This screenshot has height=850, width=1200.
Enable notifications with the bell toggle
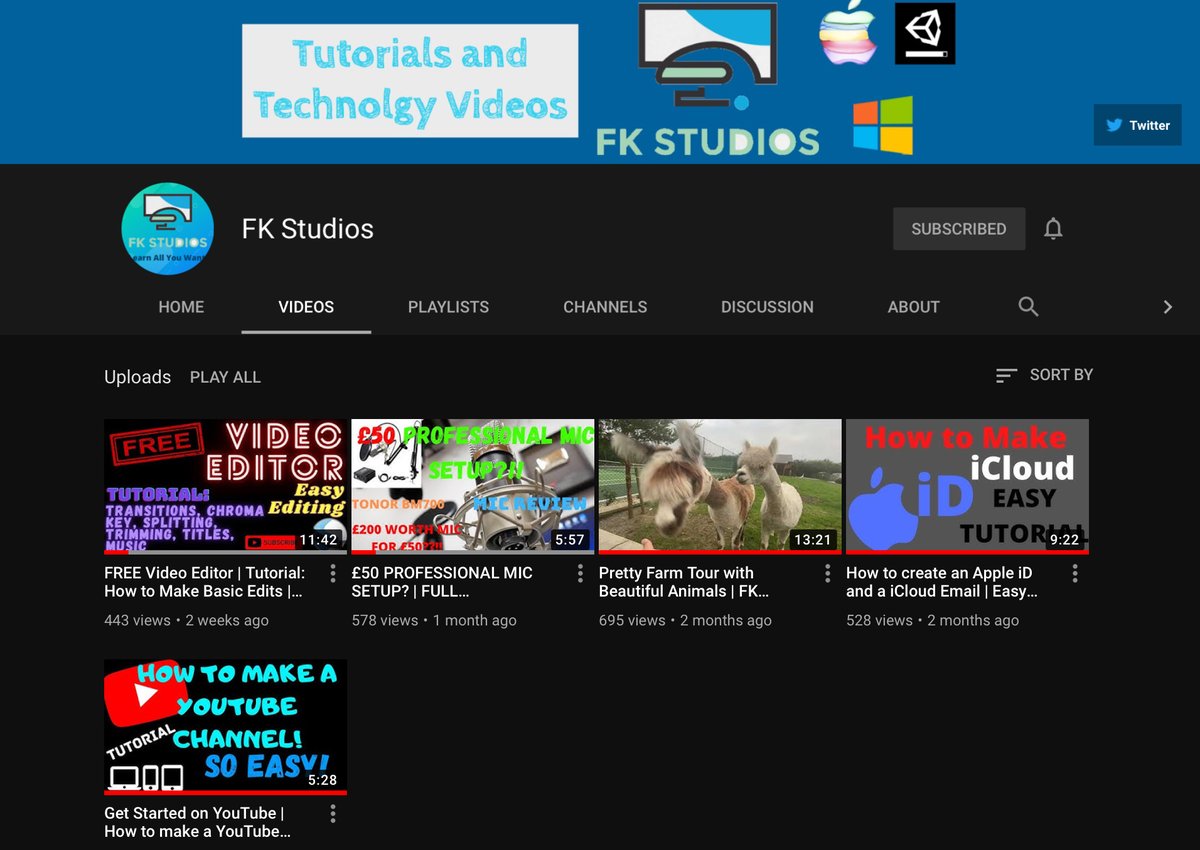click(x=1053, y=229)
